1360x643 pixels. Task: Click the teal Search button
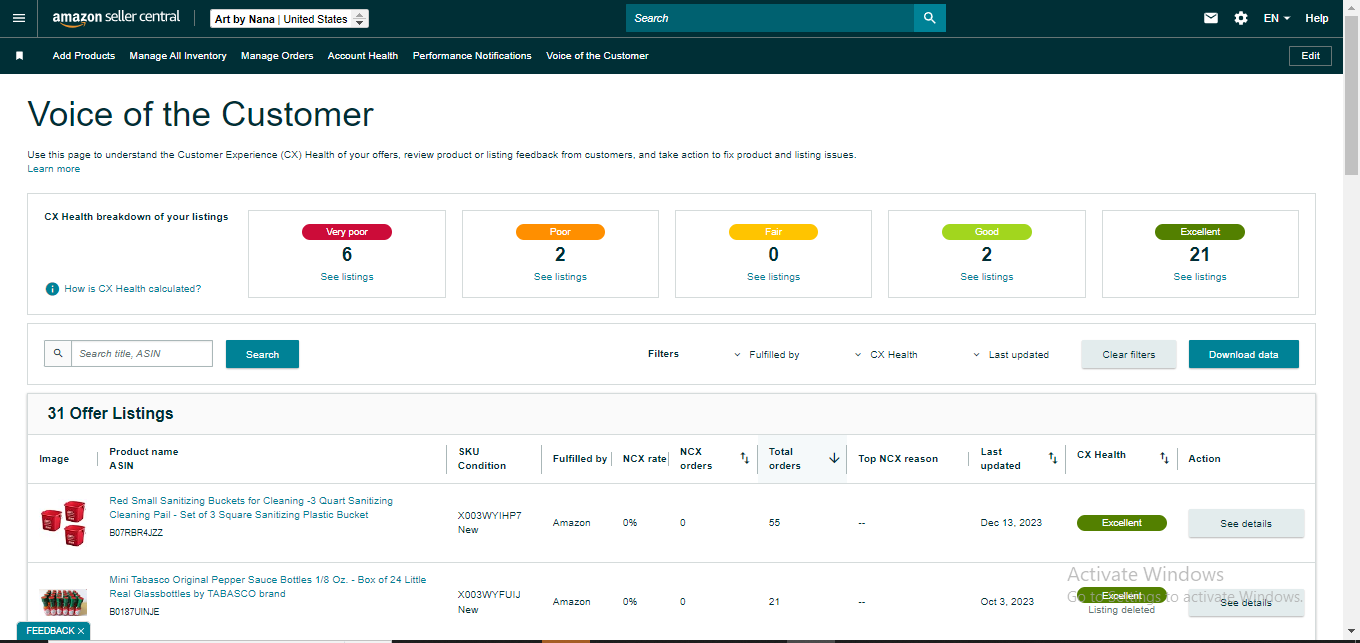point(262,354)
